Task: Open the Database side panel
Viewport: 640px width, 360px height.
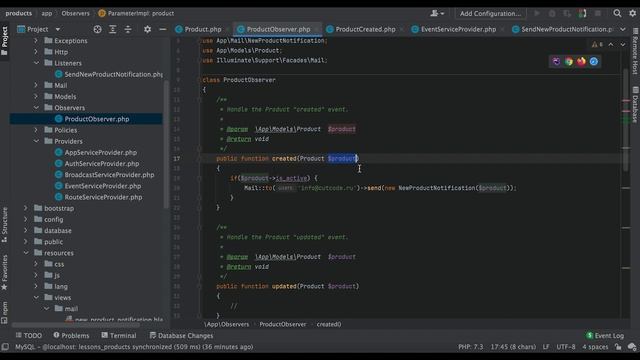Action: pos(635,104)
